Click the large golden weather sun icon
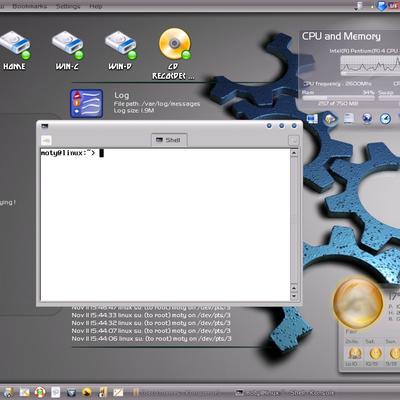This screenshot has width=400, height=400. click(358, 302)
